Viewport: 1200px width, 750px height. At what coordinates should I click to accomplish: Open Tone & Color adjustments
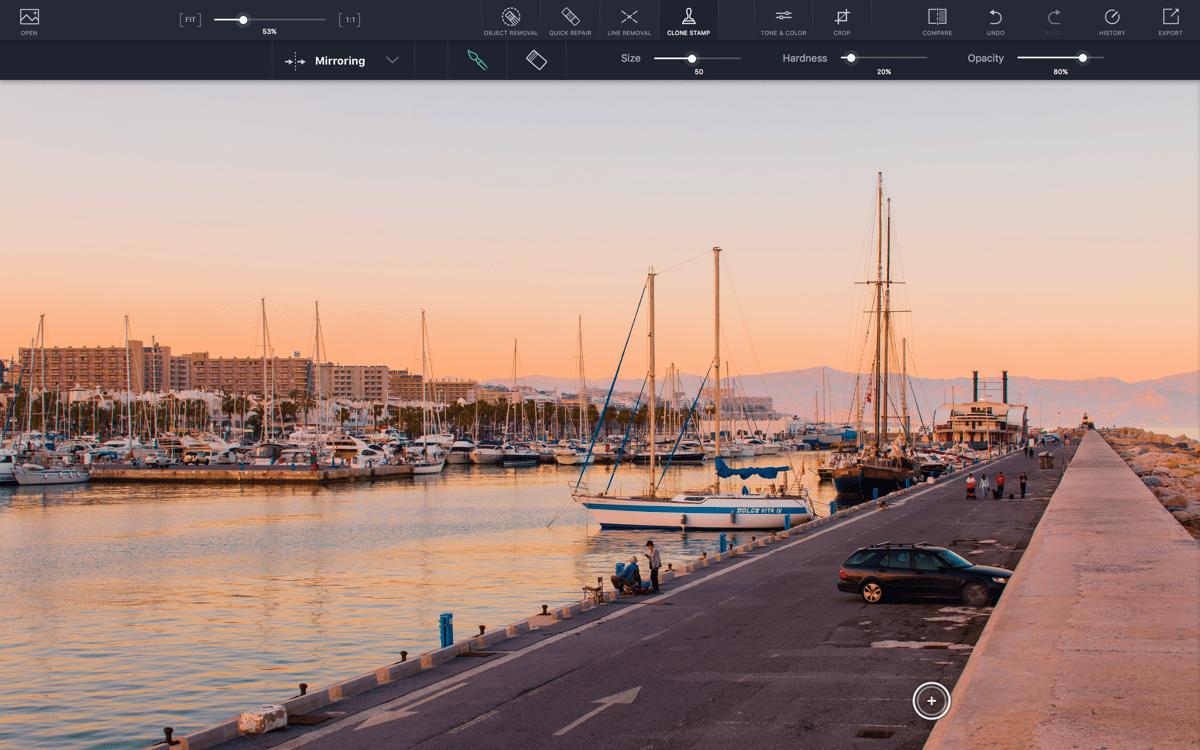click(783, 20)
